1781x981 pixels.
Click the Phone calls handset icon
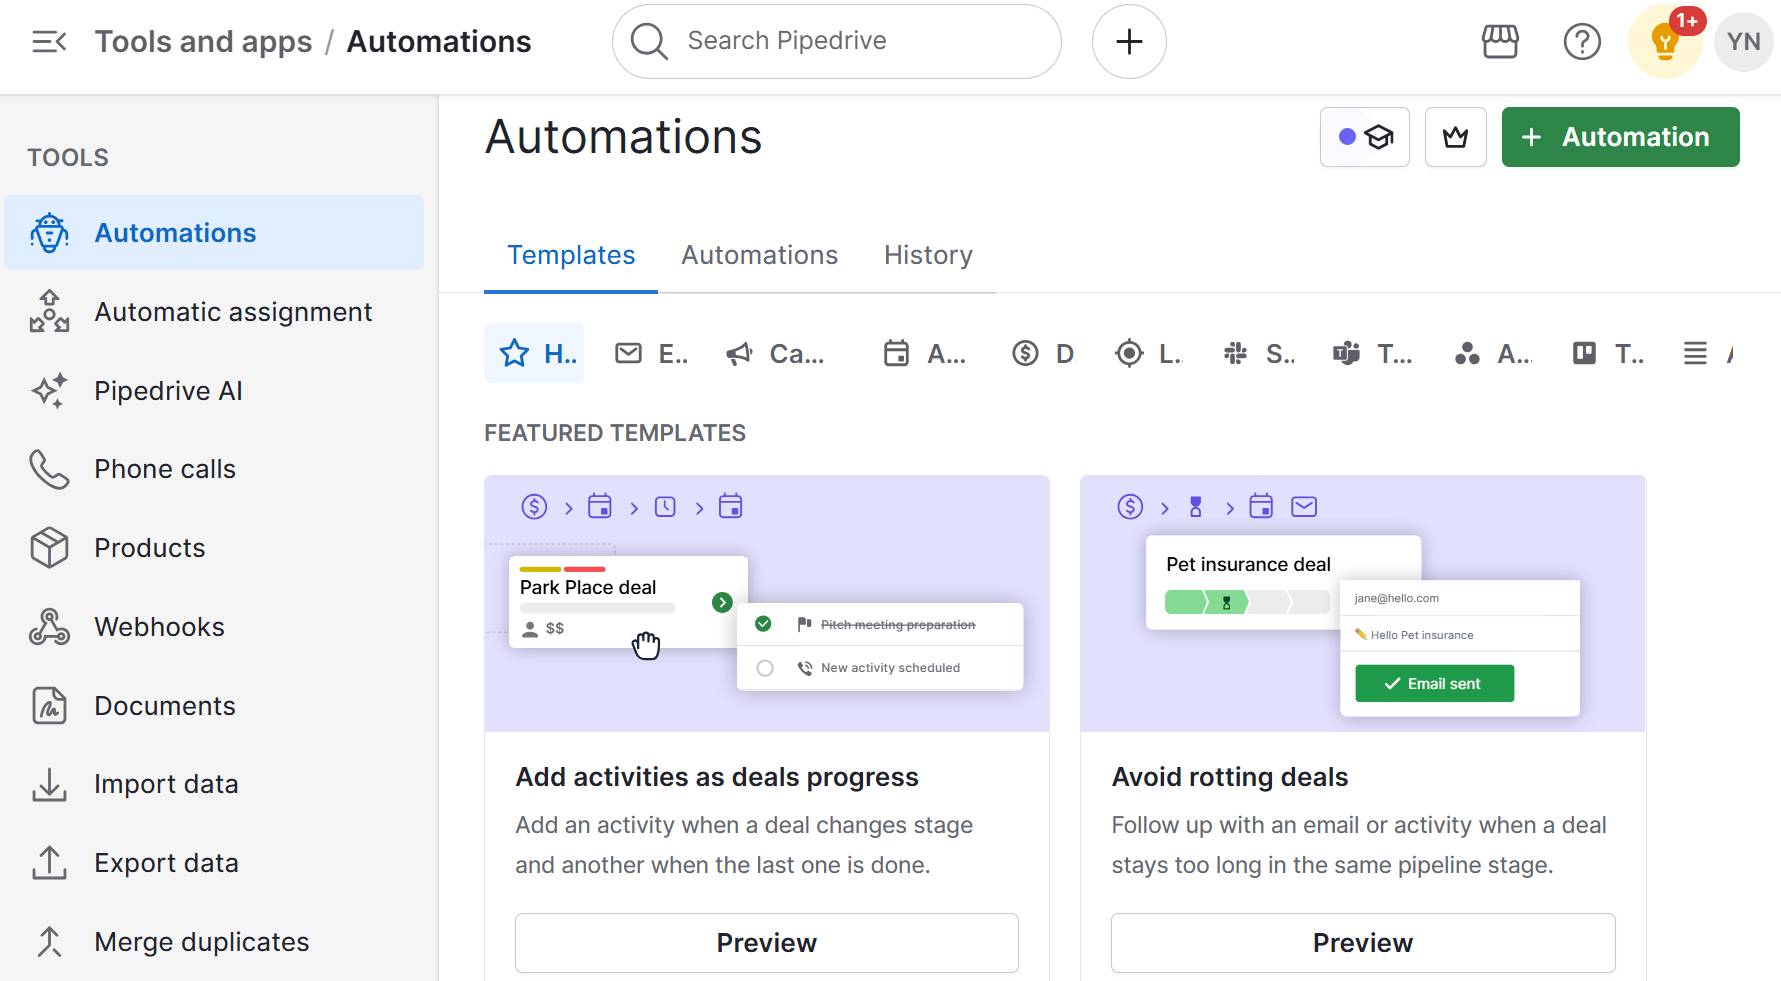49,469
